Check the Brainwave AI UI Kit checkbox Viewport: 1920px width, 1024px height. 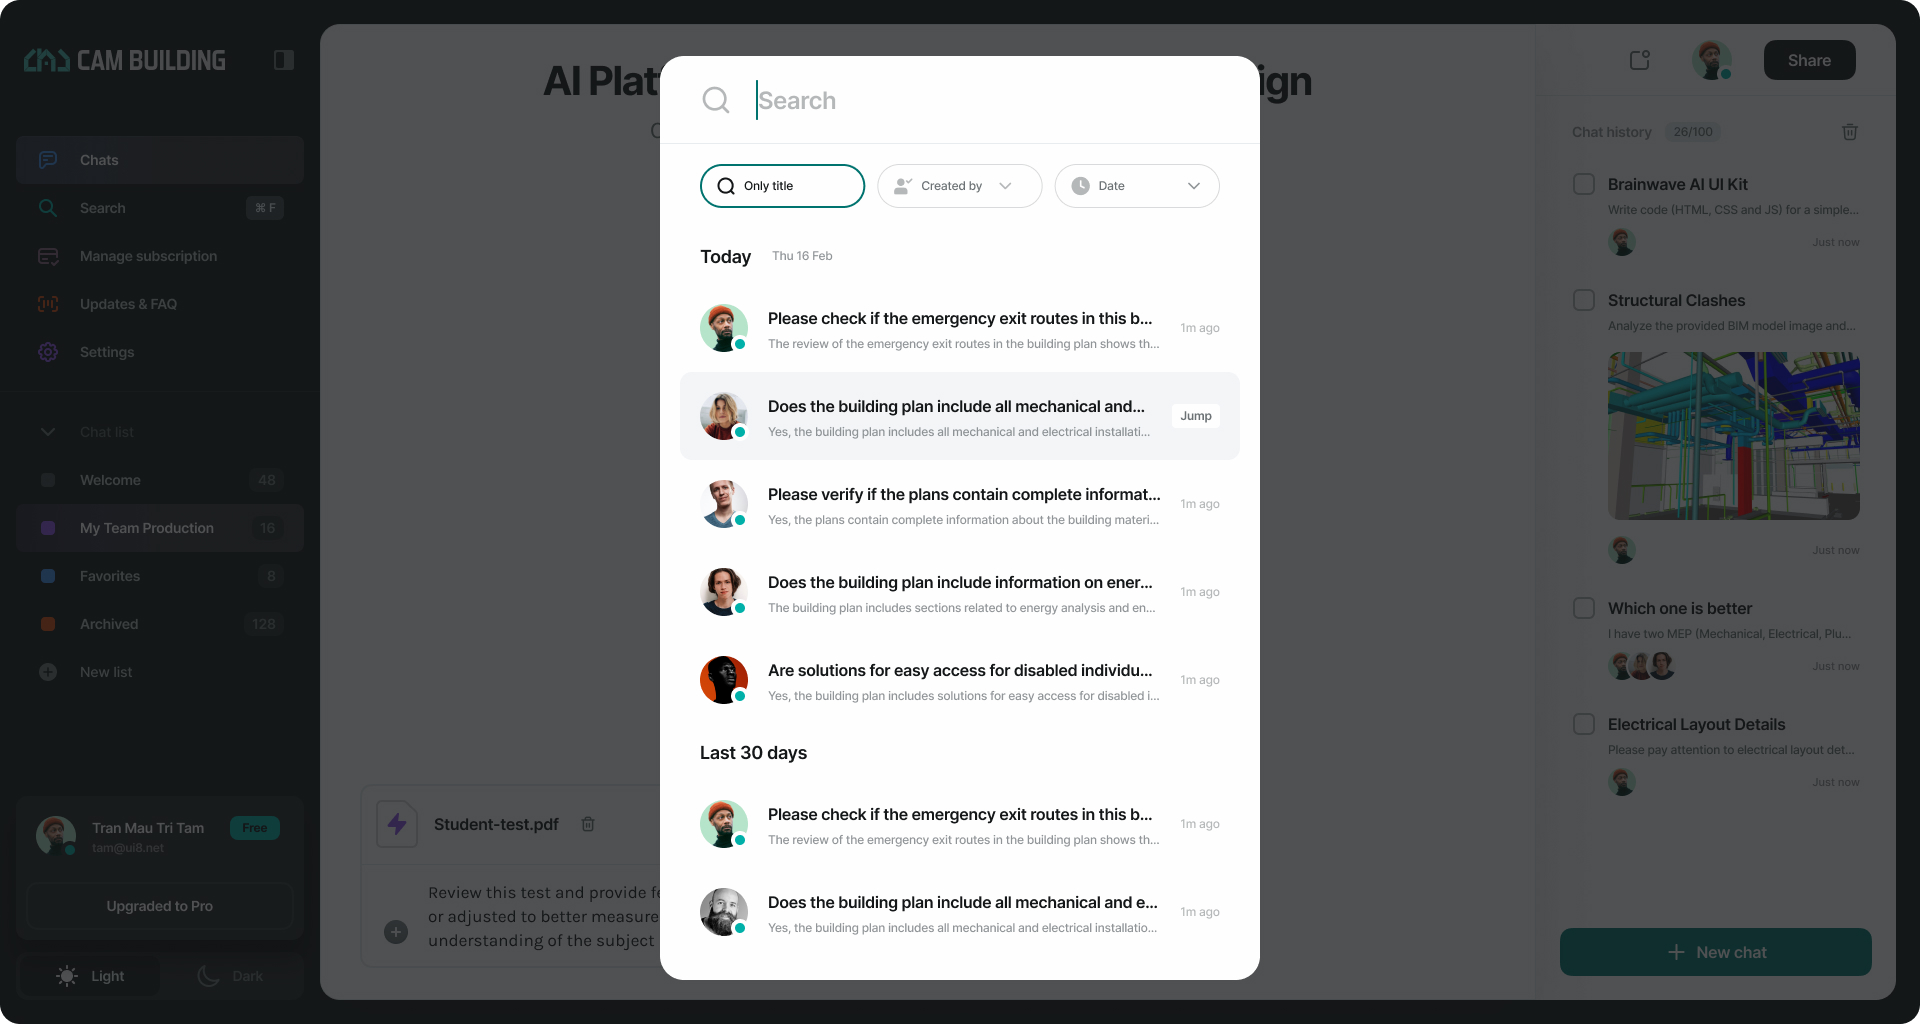[x=1584, y=184]
